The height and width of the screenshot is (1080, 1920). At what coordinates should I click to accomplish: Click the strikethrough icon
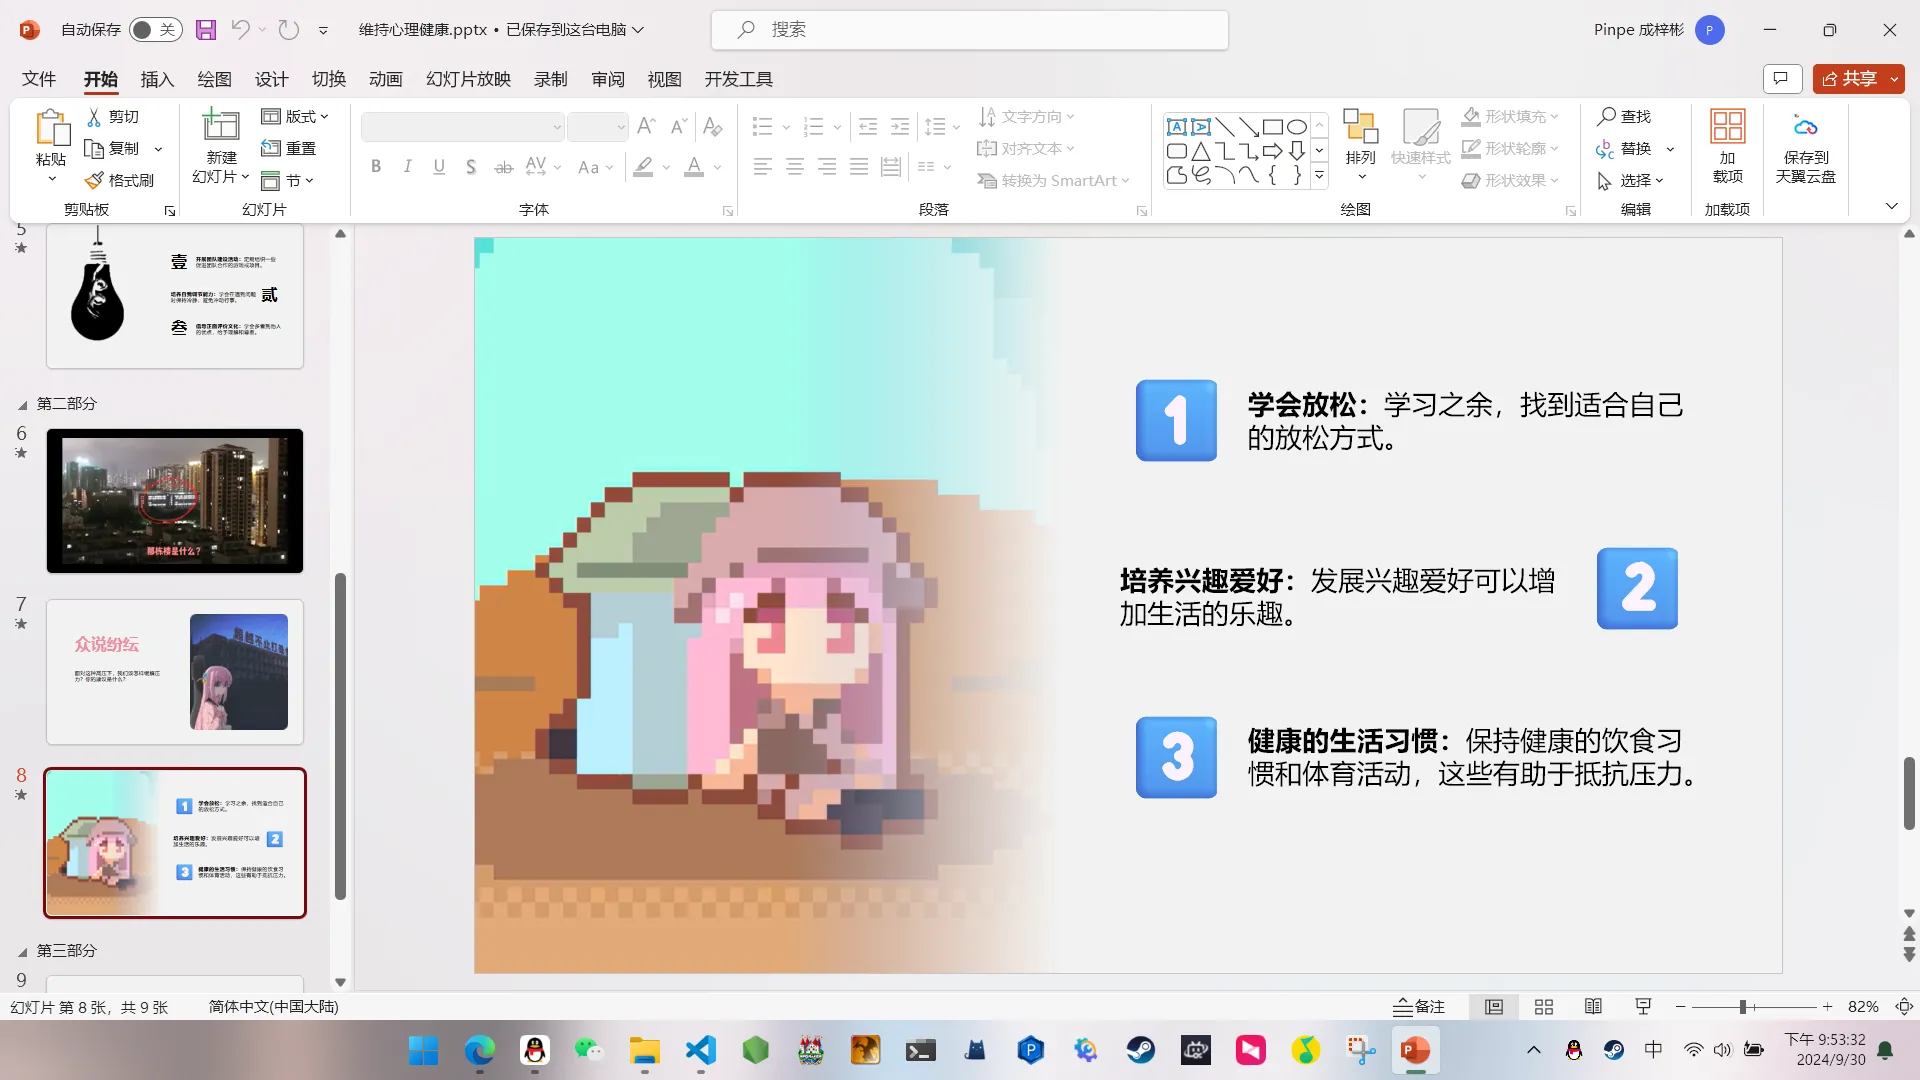point(504,167)
